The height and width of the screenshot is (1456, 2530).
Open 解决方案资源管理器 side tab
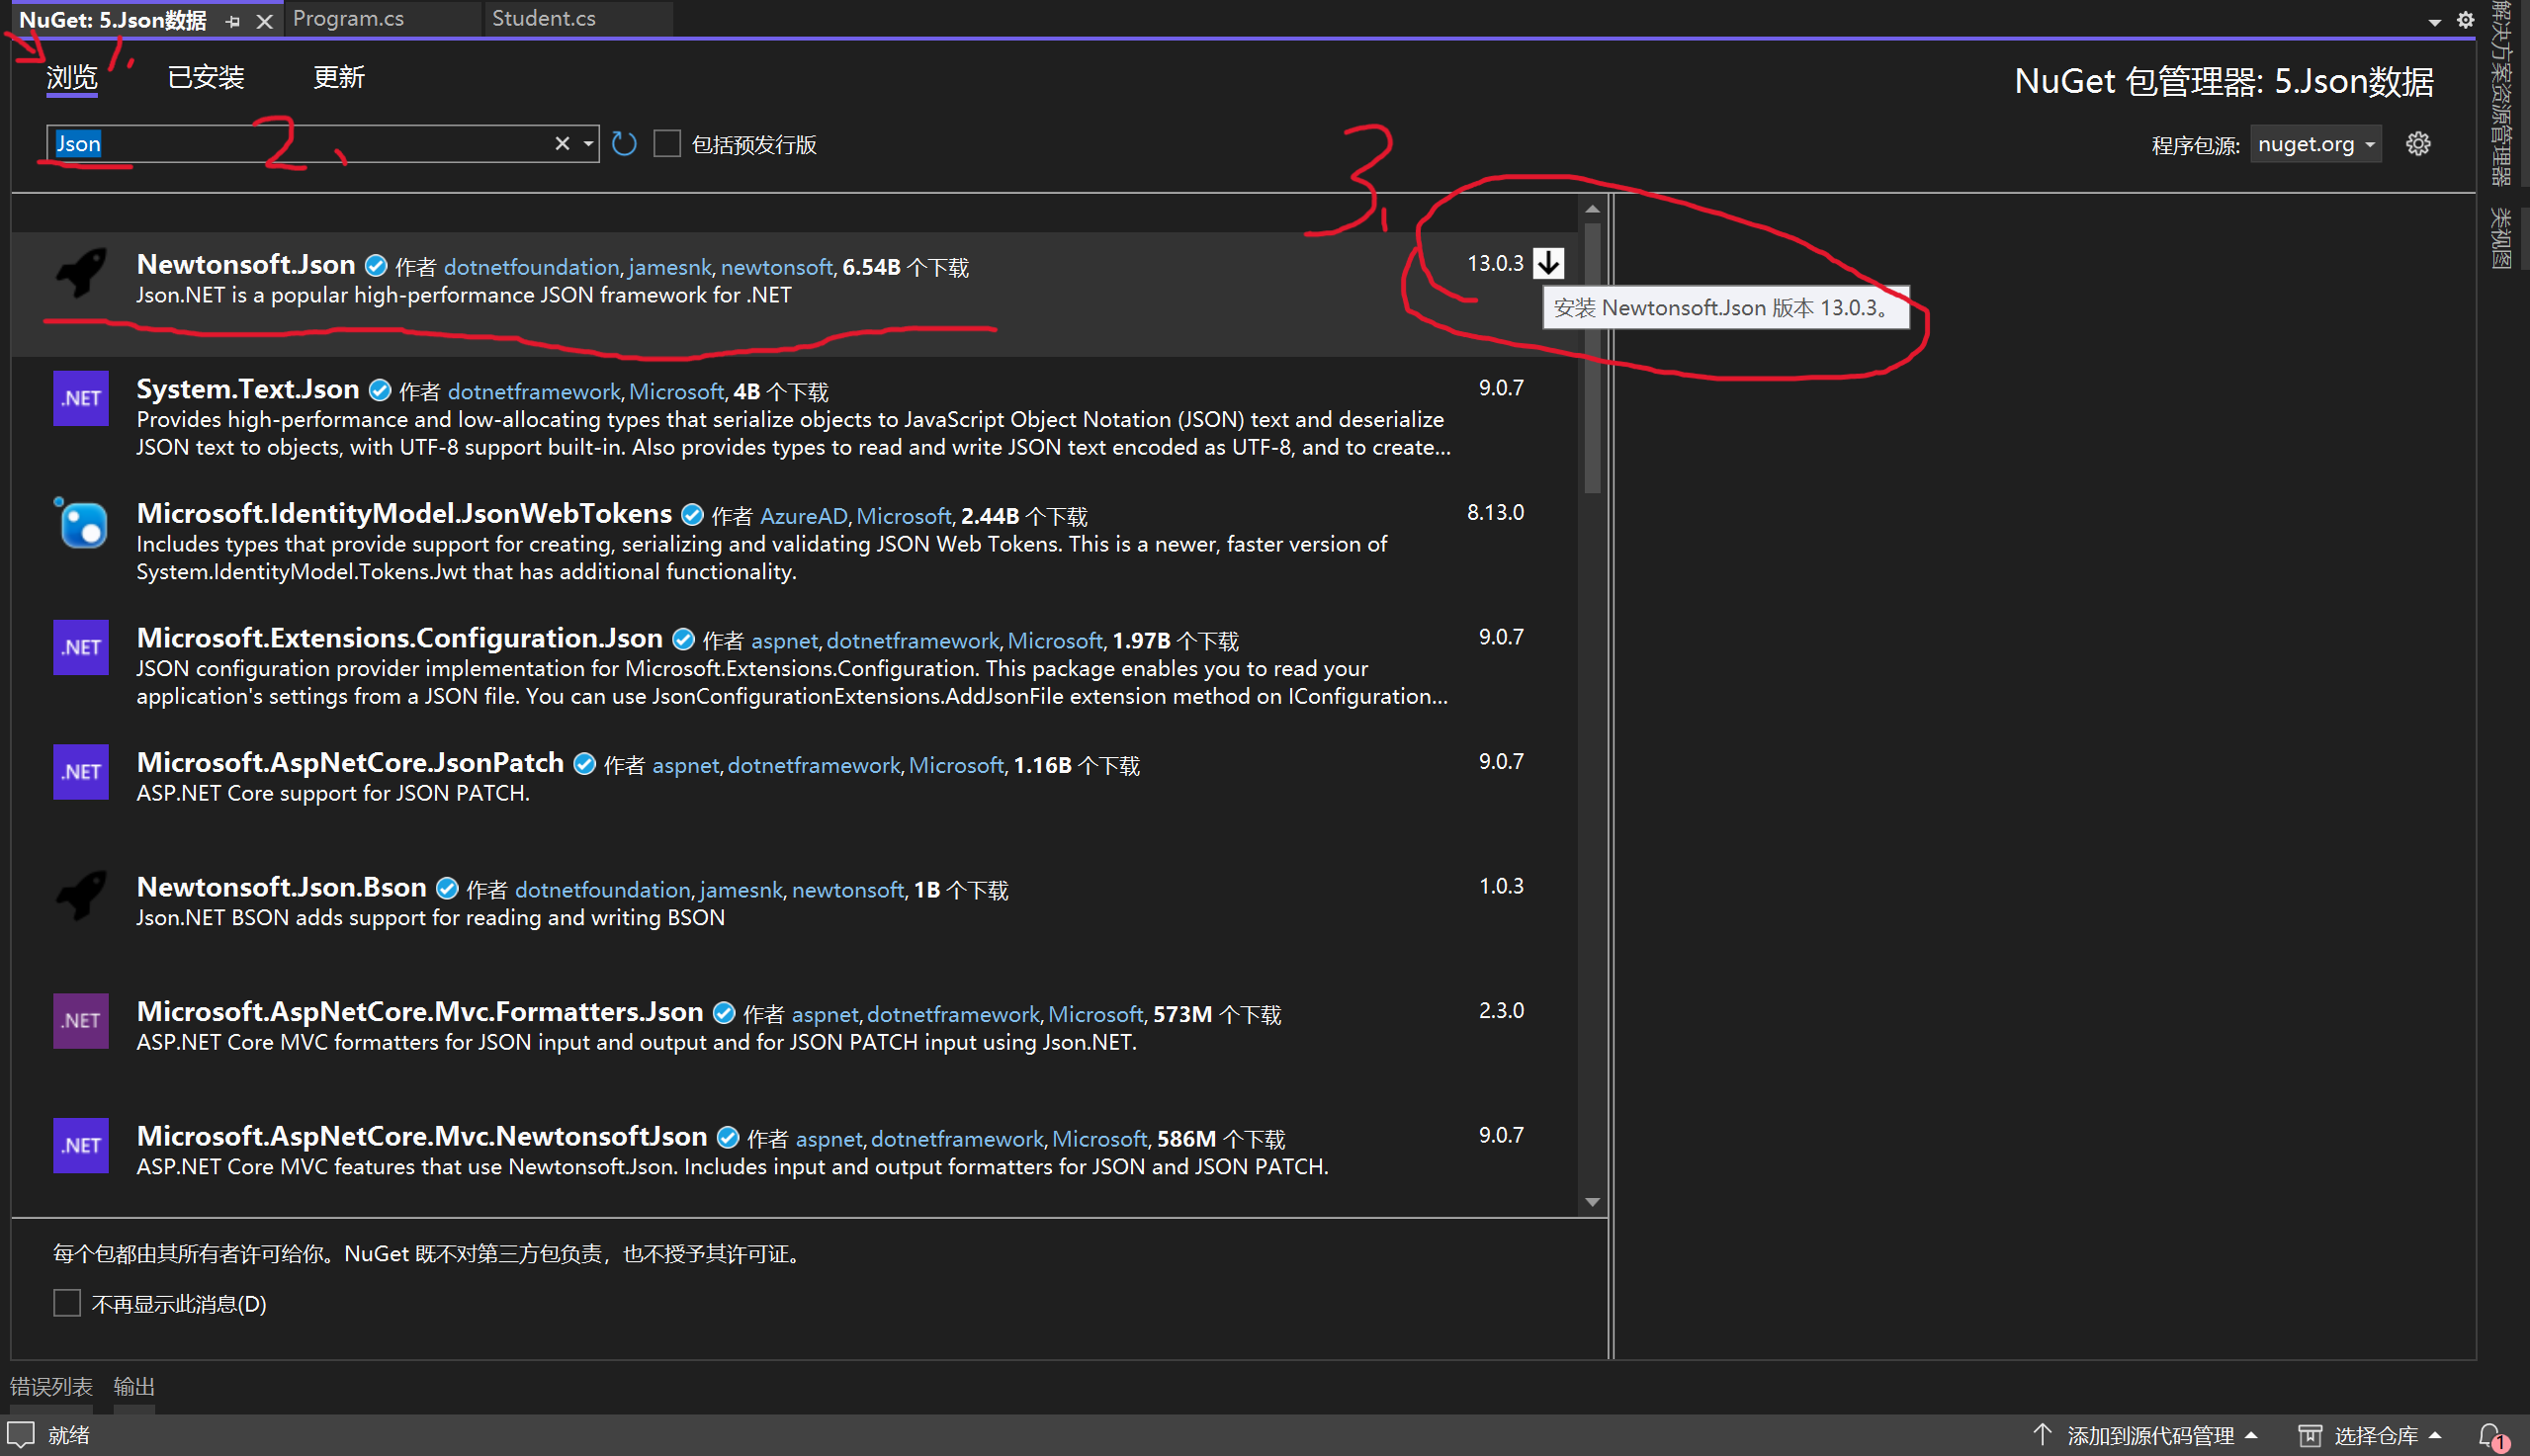click(2502, 93)
